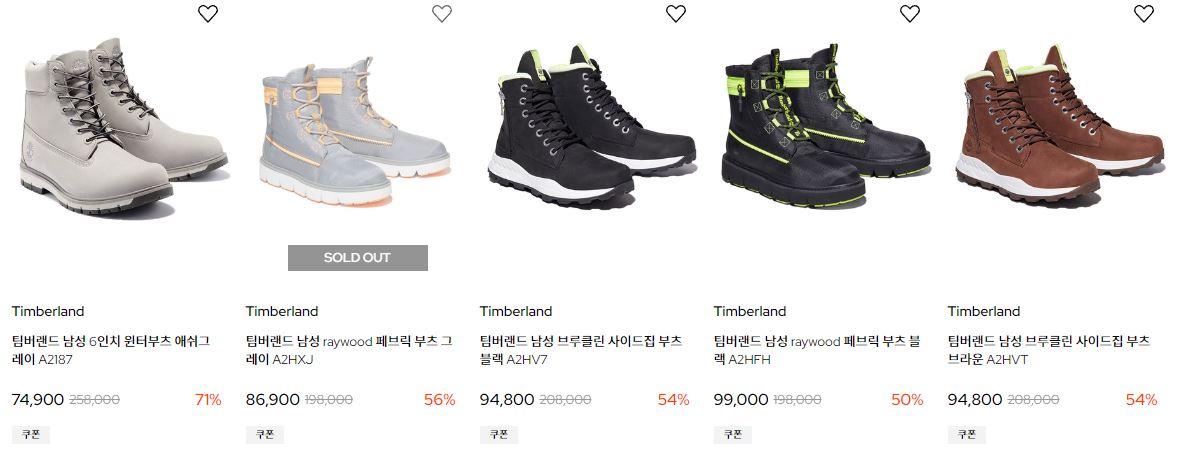The height and width of the screenshot is (457, 1189).
Task: Open gray 6-inch winter boots product image
Action: pyautogui.click(x=124, y=127)
